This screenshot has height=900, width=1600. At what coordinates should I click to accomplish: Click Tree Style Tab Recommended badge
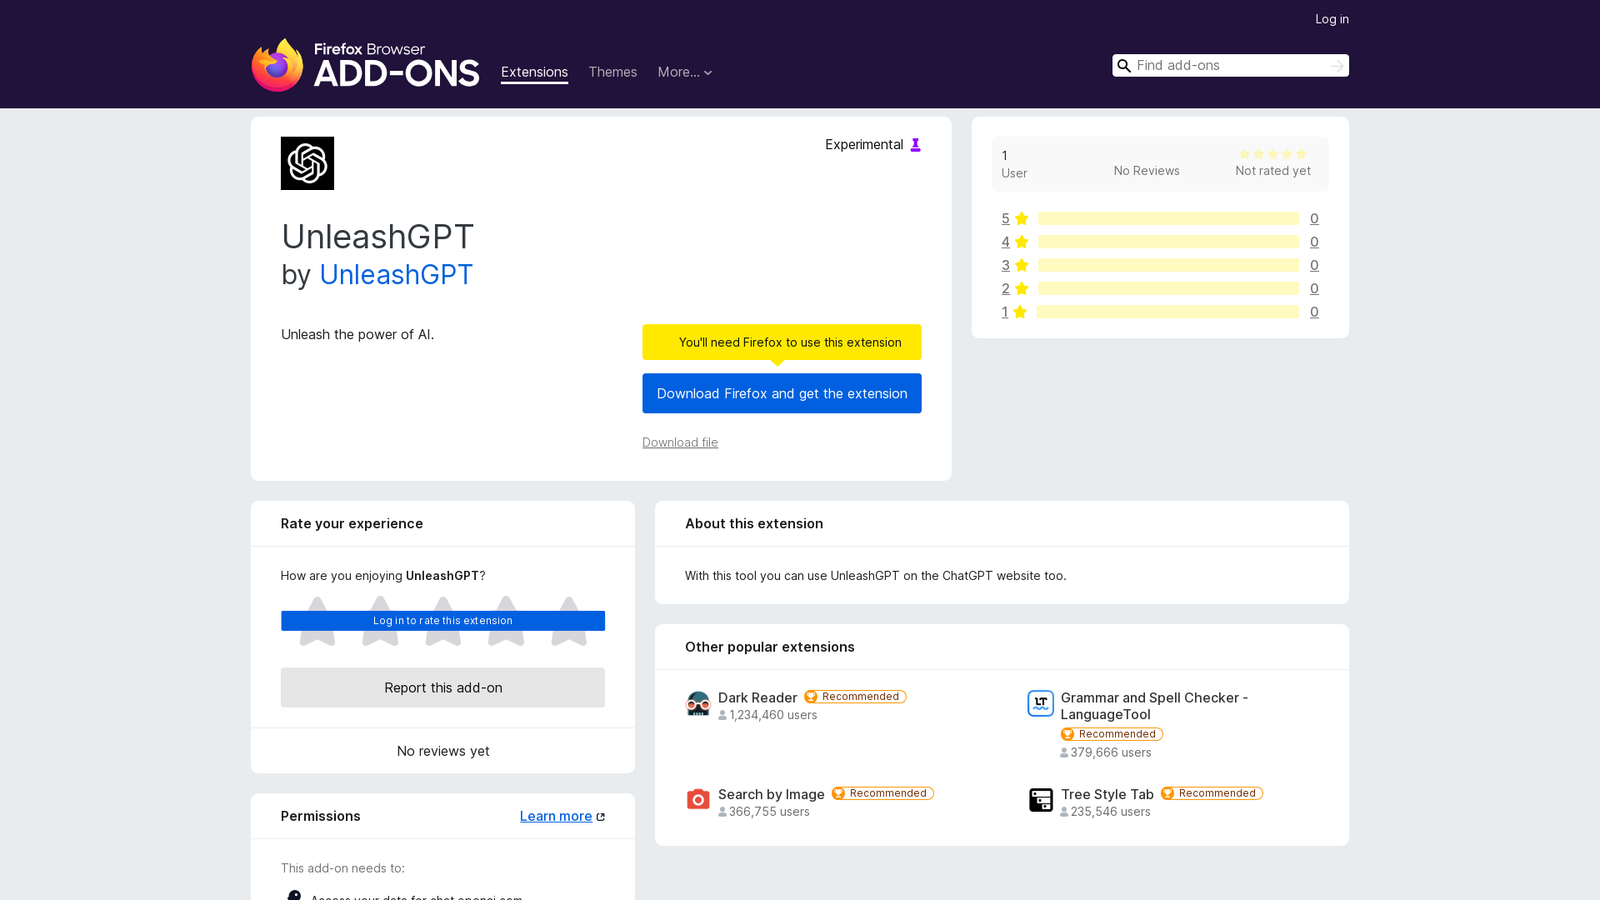[1212, 794]
